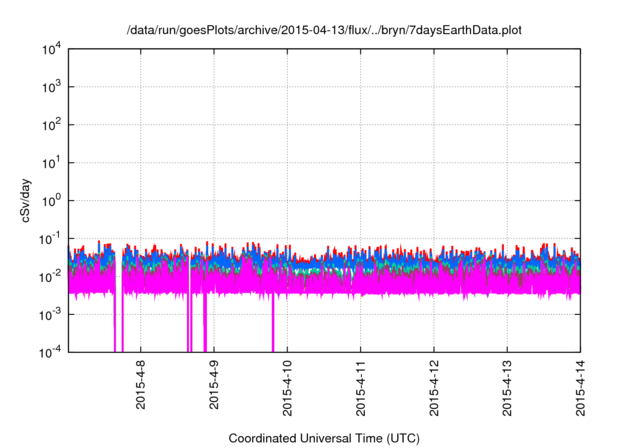Click the 10^-2 y-axis tick label
This screenshot has height=448, width=640.
[x=50, y=277]
